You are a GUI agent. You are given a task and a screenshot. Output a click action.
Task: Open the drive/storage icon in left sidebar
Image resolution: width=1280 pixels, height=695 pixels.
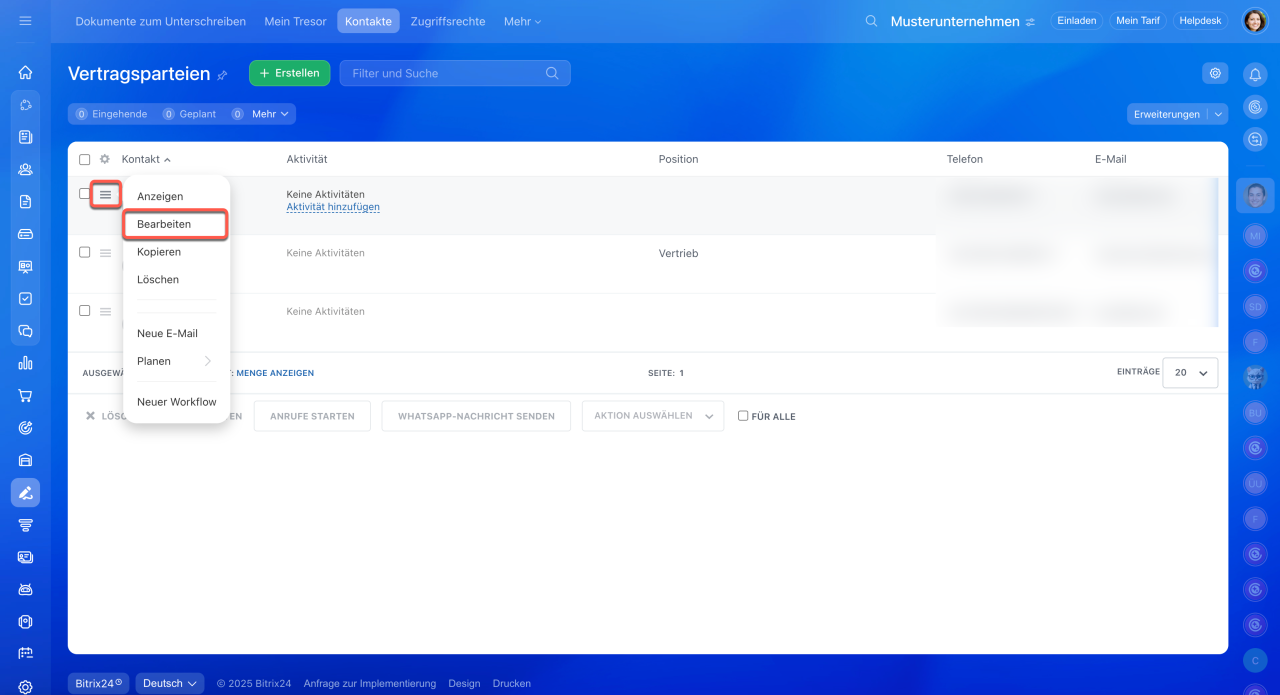(x=25, y=234)
